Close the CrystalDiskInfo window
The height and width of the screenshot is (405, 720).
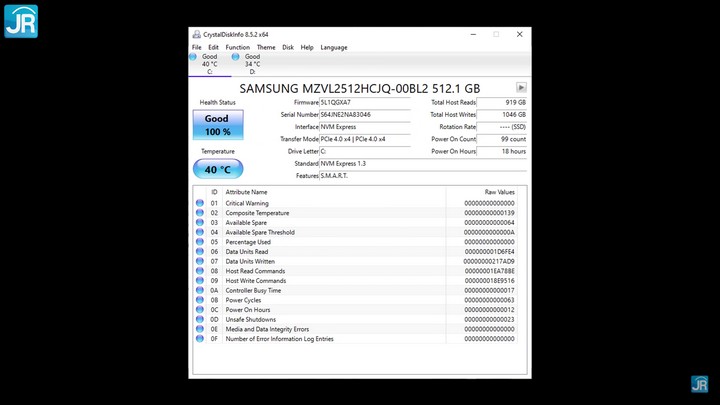point(519,34)
